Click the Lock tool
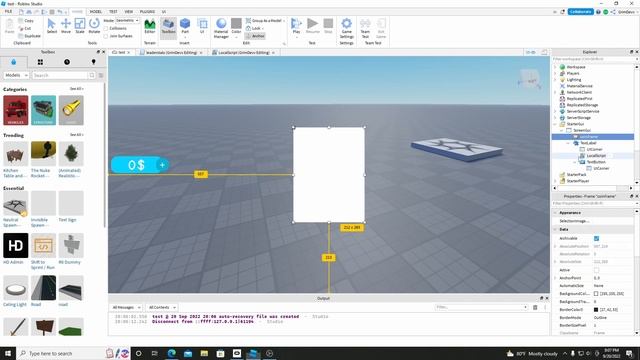Image resolution: width=640 pixels, height=360 pixels. 255,28
